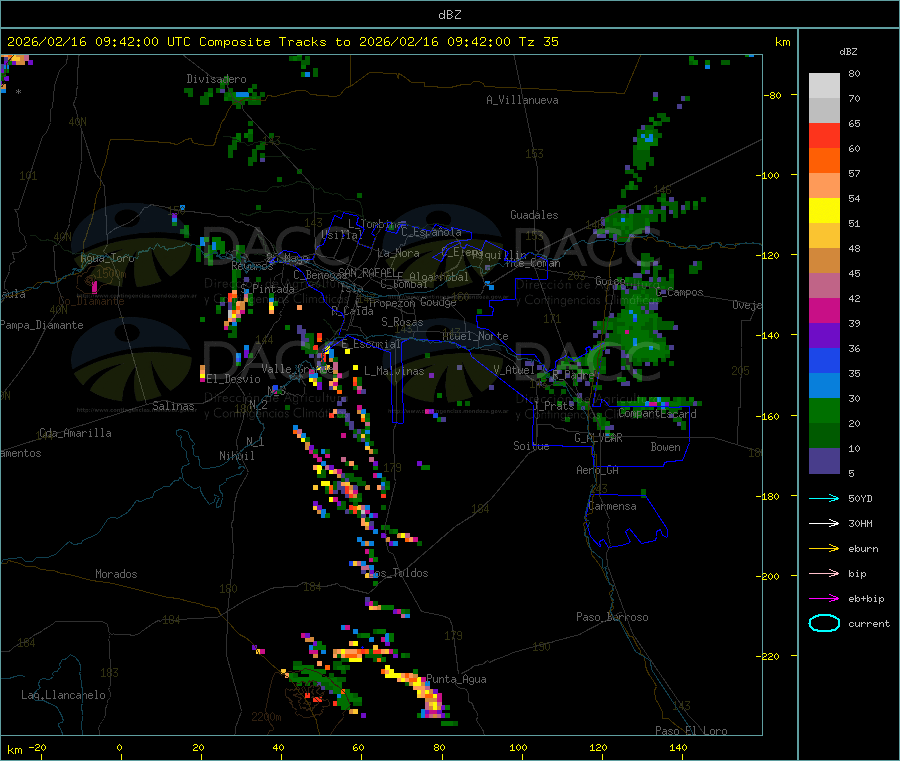
Task: Click the 'Aero_GH' map label
Action: [x=598, y=470]
